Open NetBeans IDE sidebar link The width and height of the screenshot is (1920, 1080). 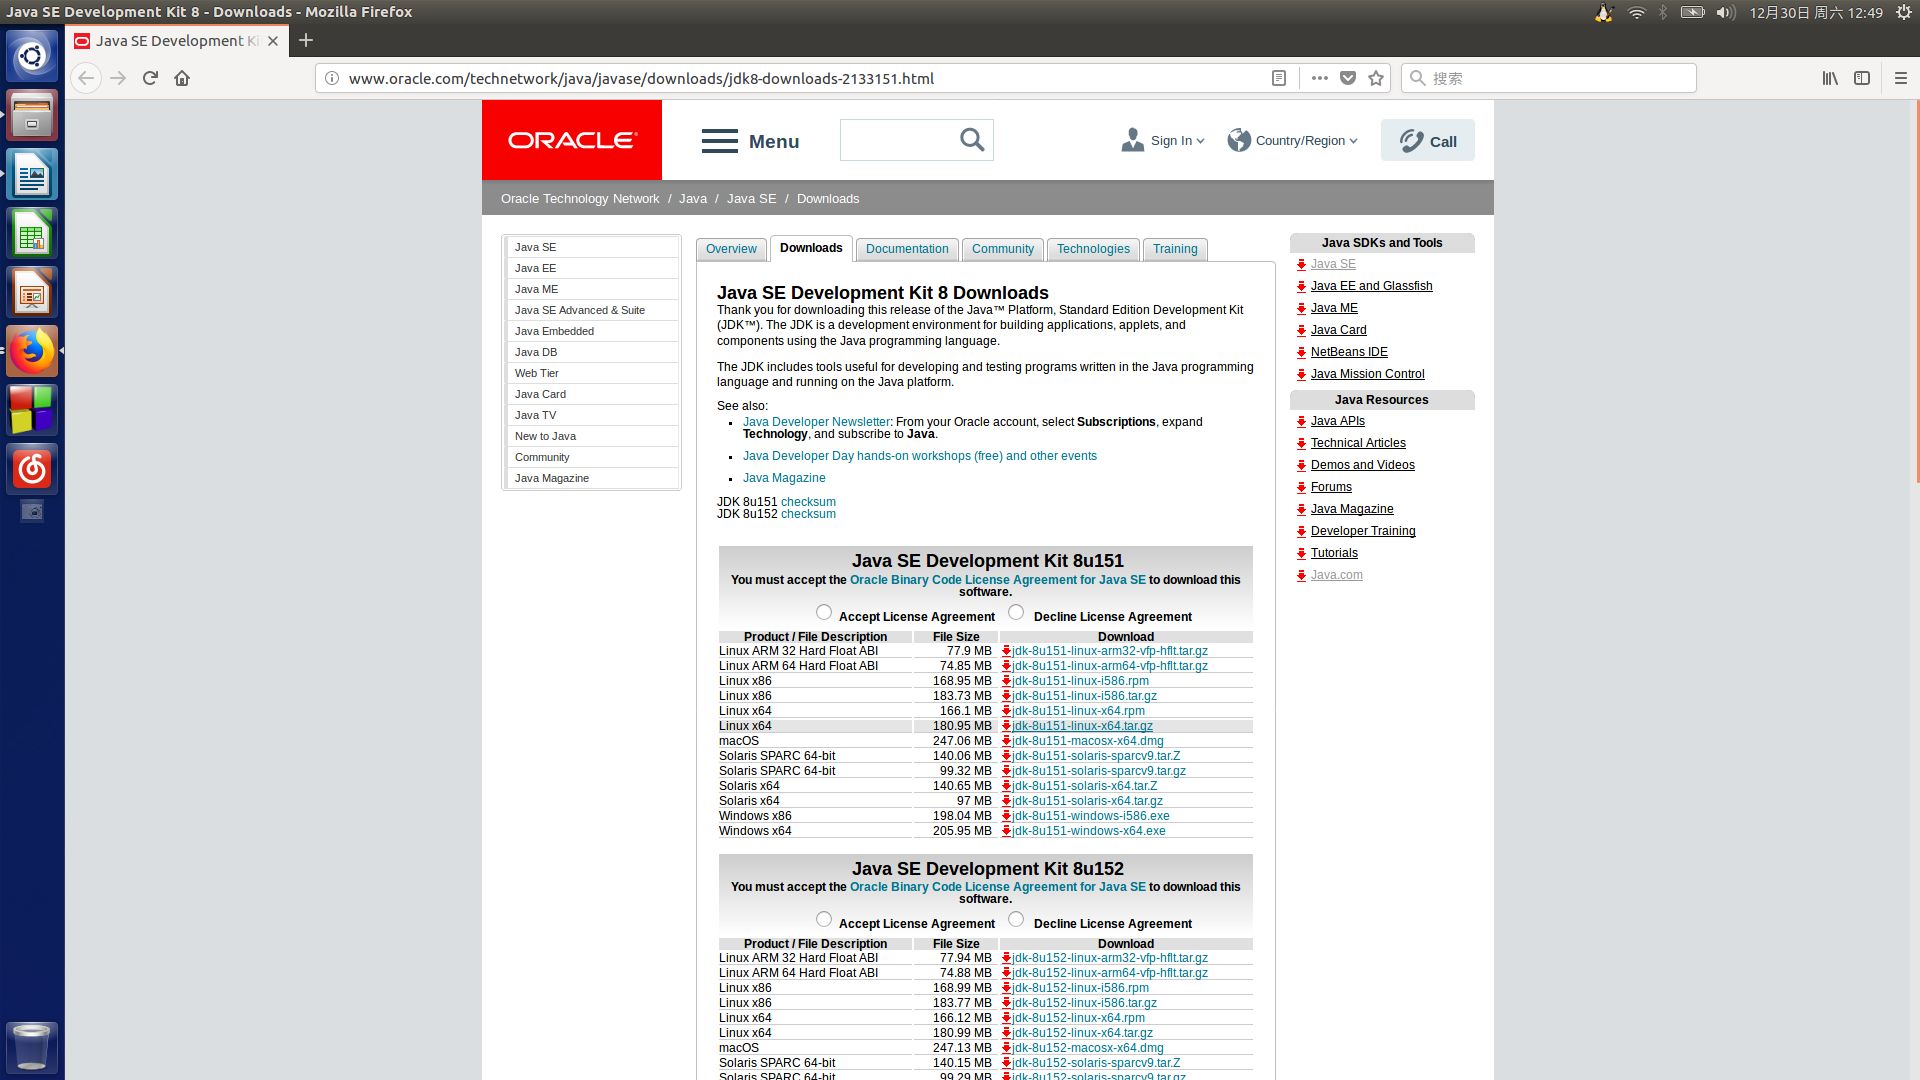tap(1348, 352)
